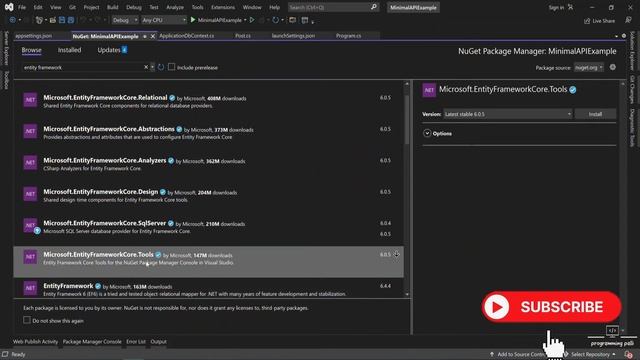Open the Extensions menu
This screenshot has width=640, height=360.
[x=223, y=7]
